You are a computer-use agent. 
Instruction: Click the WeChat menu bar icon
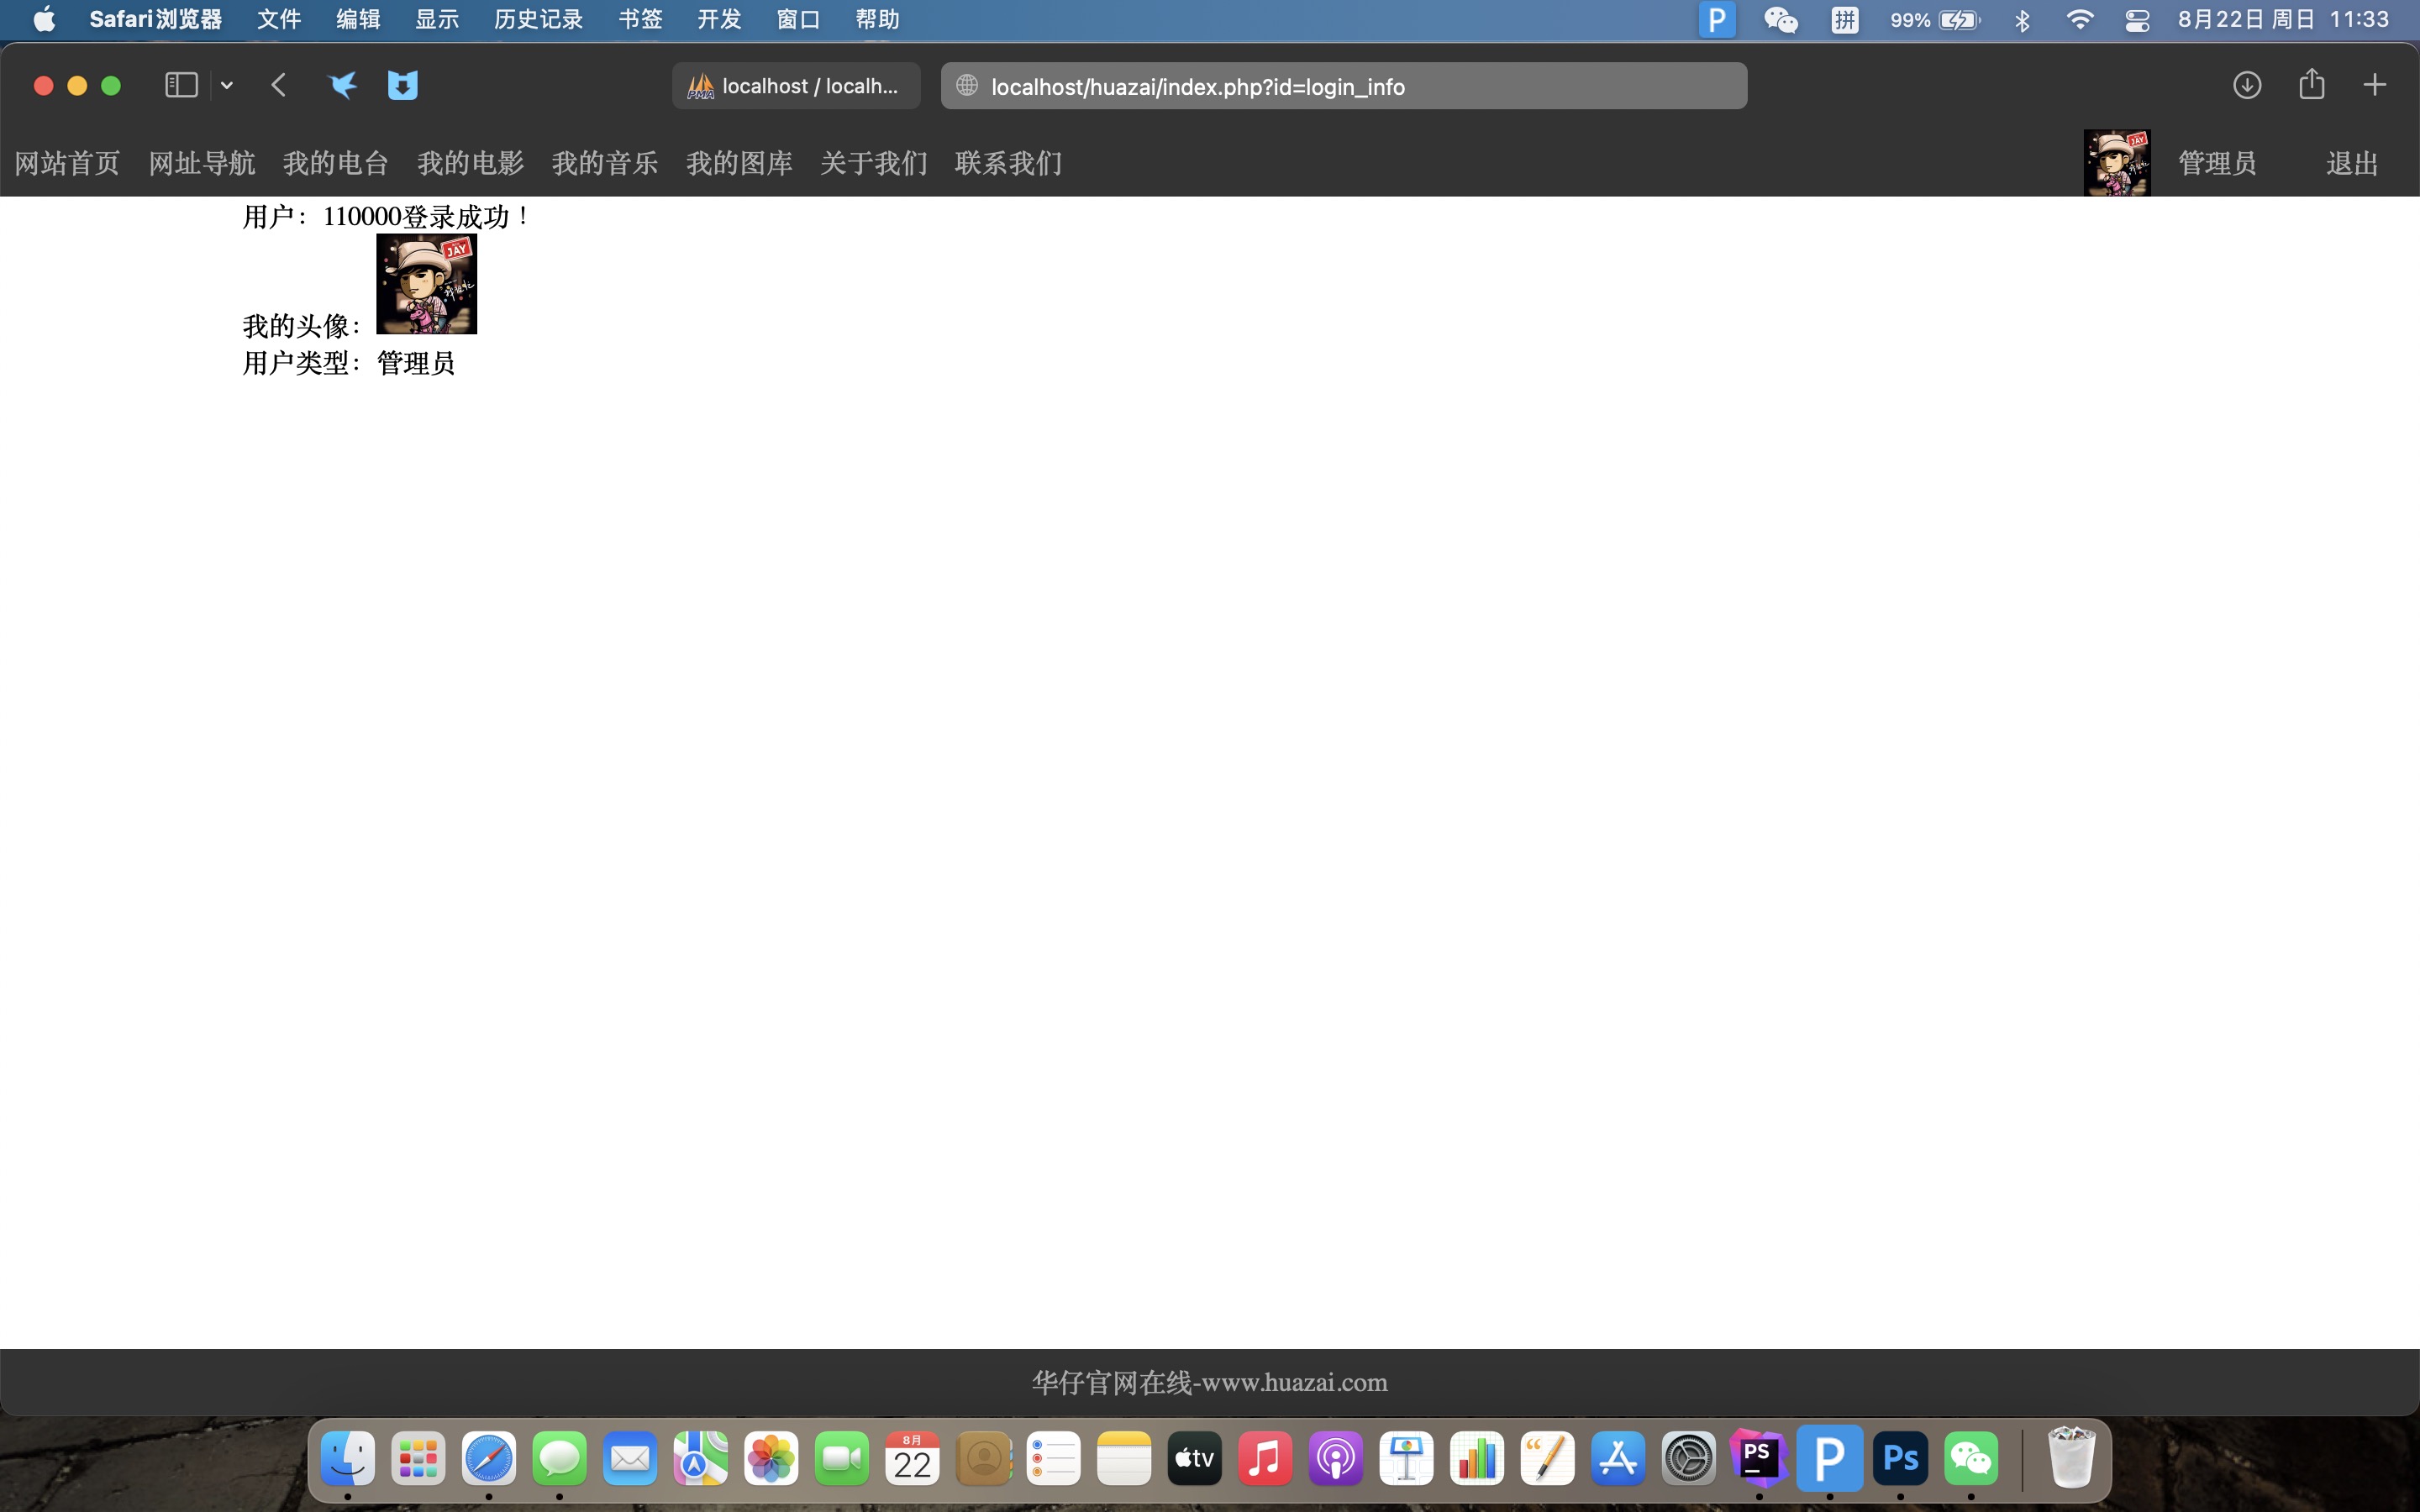click(x=1780, y=20)
